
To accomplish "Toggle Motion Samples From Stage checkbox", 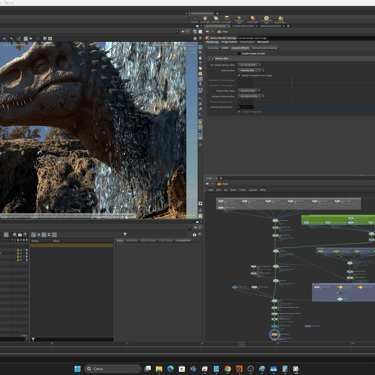I will click(x=239, y=75).
